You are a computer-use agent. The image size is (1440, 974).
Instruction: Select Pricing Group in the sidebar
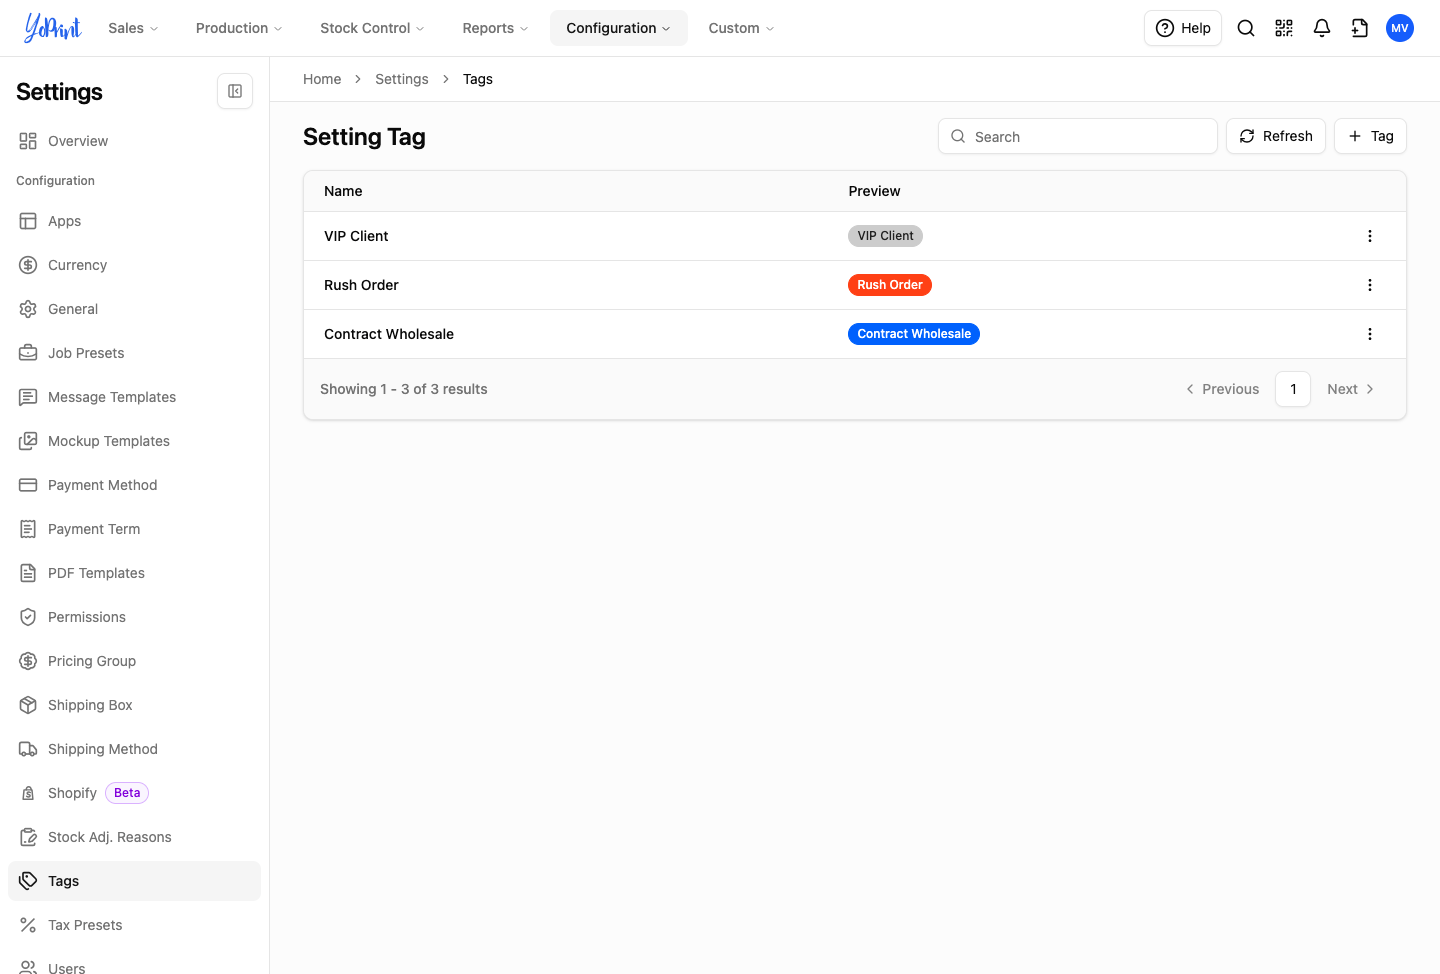[x=134, y=661]
